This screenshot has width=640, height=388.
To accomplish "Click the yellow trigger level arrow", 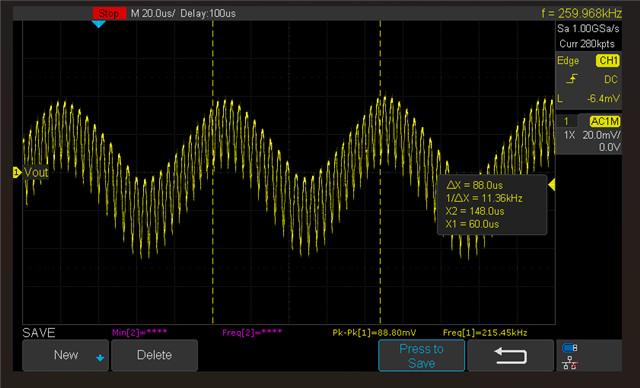I will point(551,185).
